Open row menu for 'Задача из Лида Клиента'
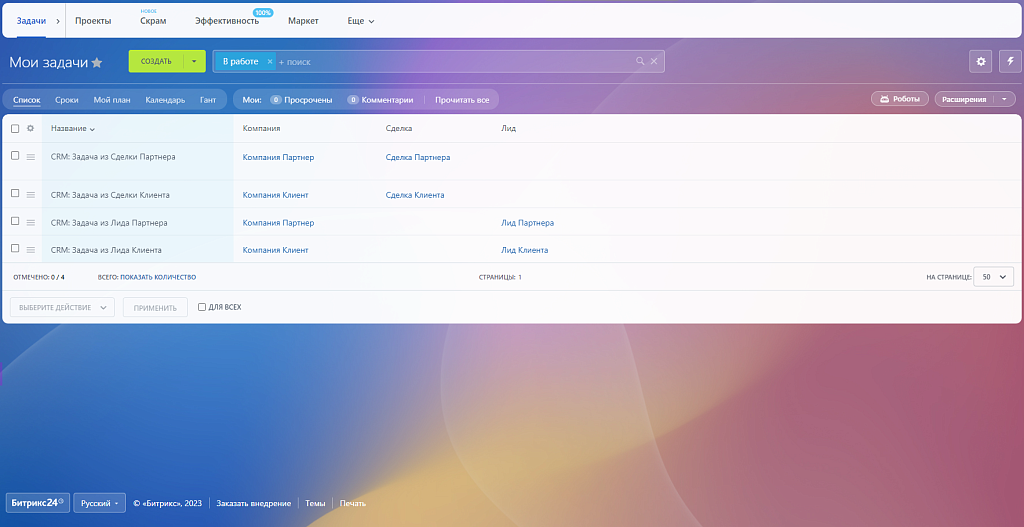Screen dimensions: 1024x527 tap(30, 250)
